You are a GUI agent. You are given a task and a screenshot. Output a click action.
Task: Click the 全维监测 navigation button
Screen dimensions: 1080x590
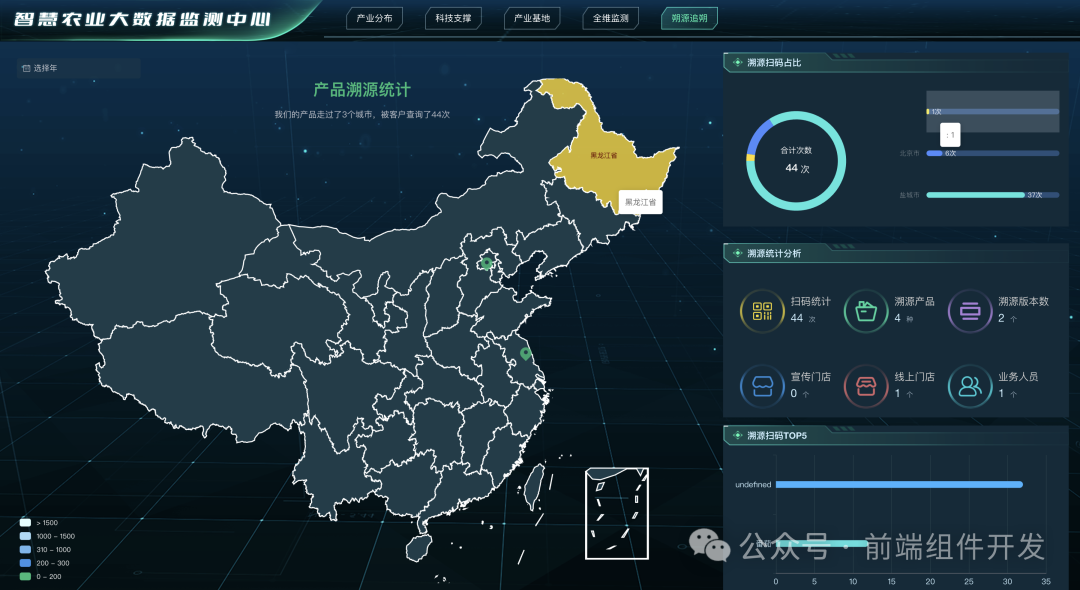(609, 17)
